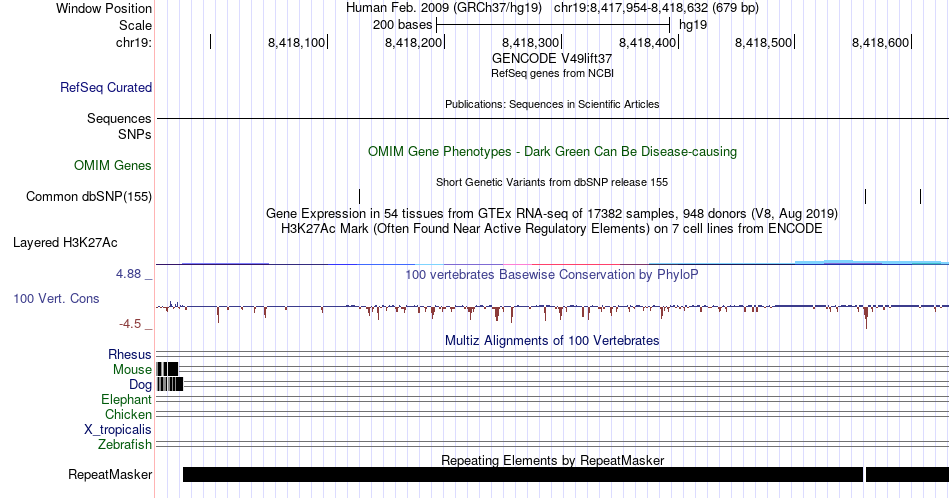Click 'Publications: Sequences in Scientific Articles' title

[x=552, y=104]
